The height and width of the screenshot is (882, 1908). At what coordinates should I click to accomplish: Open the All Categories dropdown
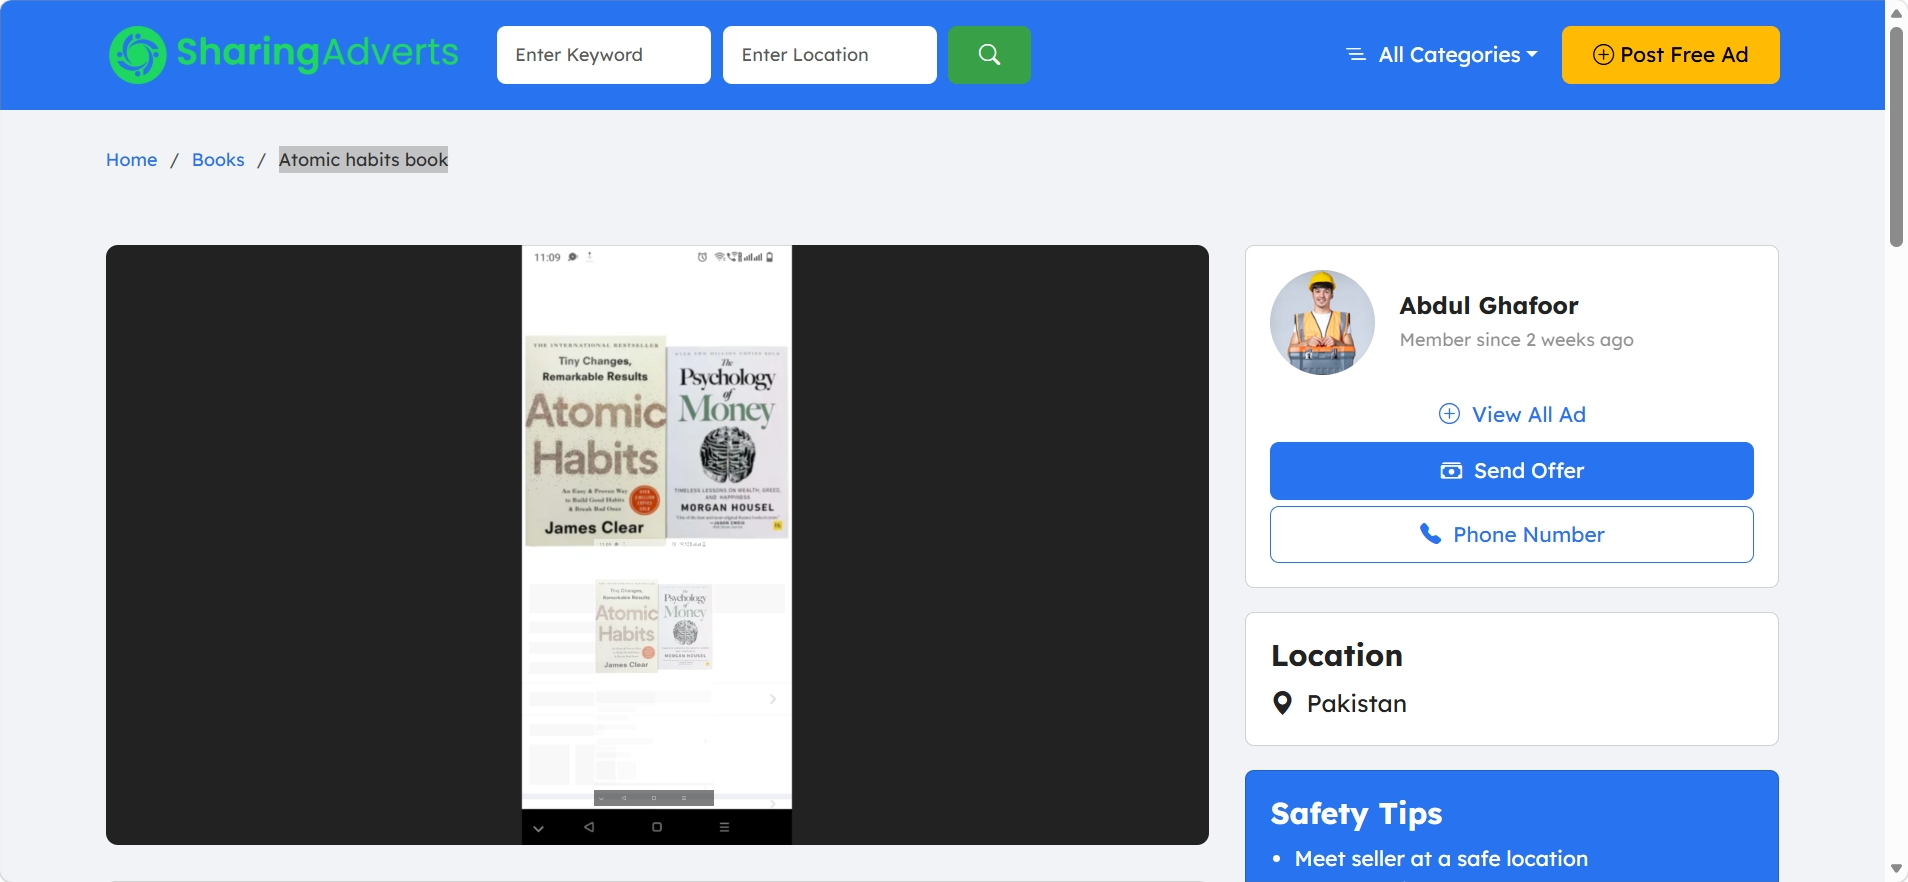[1442, 55]
